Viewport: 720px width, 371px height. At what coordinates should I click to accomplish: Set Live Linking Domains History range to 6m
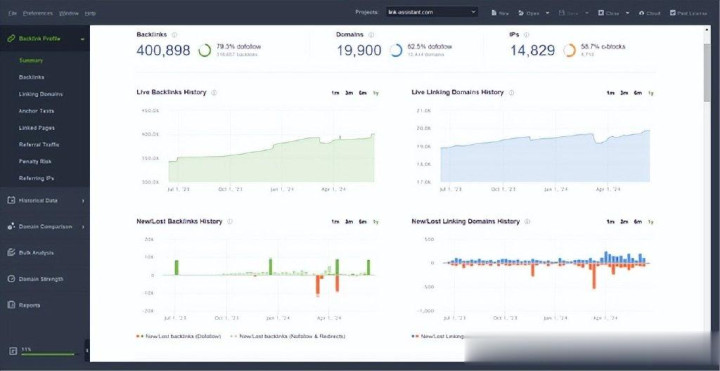[638, 93]
